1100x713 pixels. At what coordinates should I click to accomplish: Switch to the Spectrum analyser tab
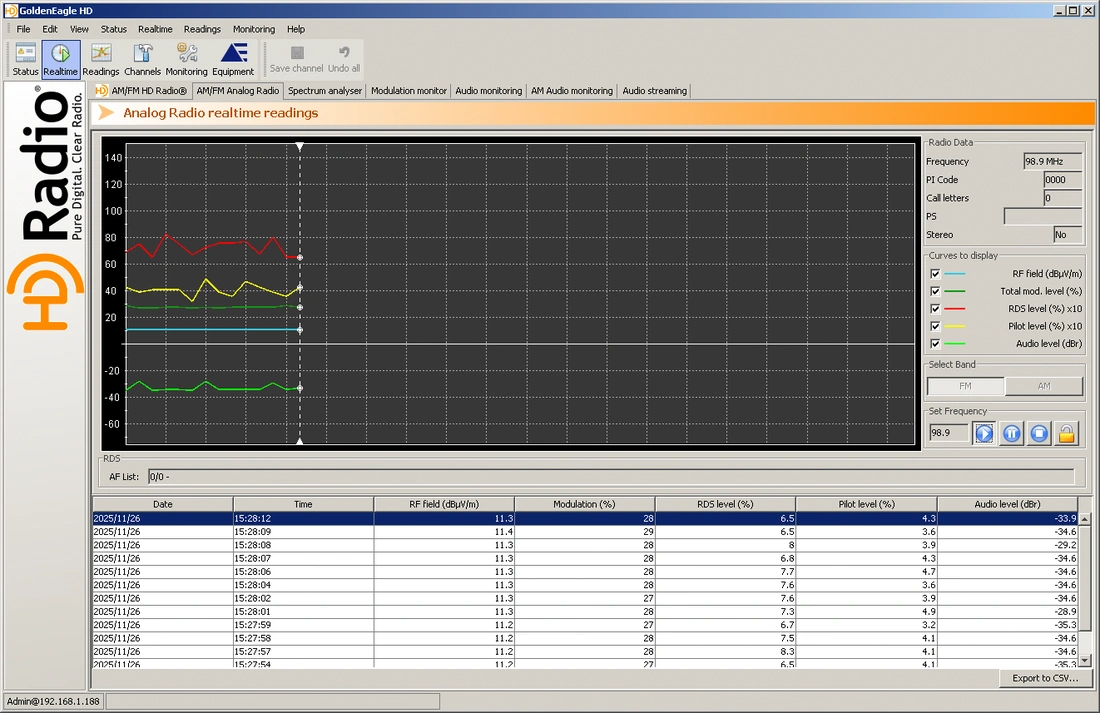(x=324, y=91)
